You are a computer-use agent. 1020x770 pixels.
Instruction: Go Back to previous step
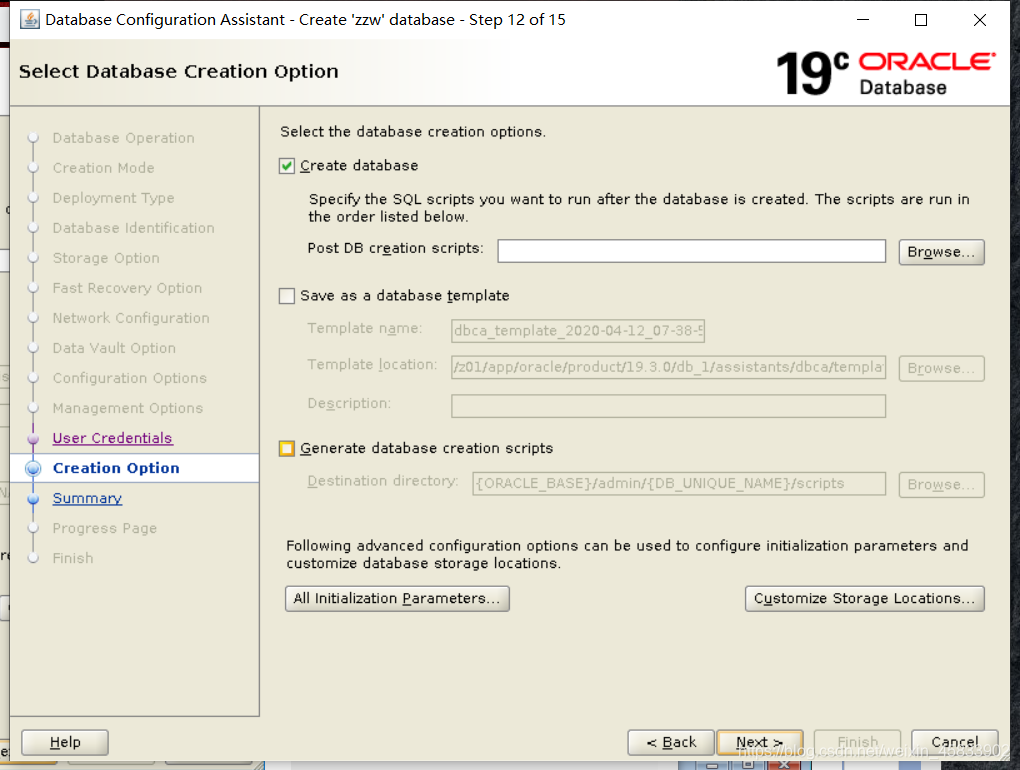pyautogui.click(x=671, y=742)
